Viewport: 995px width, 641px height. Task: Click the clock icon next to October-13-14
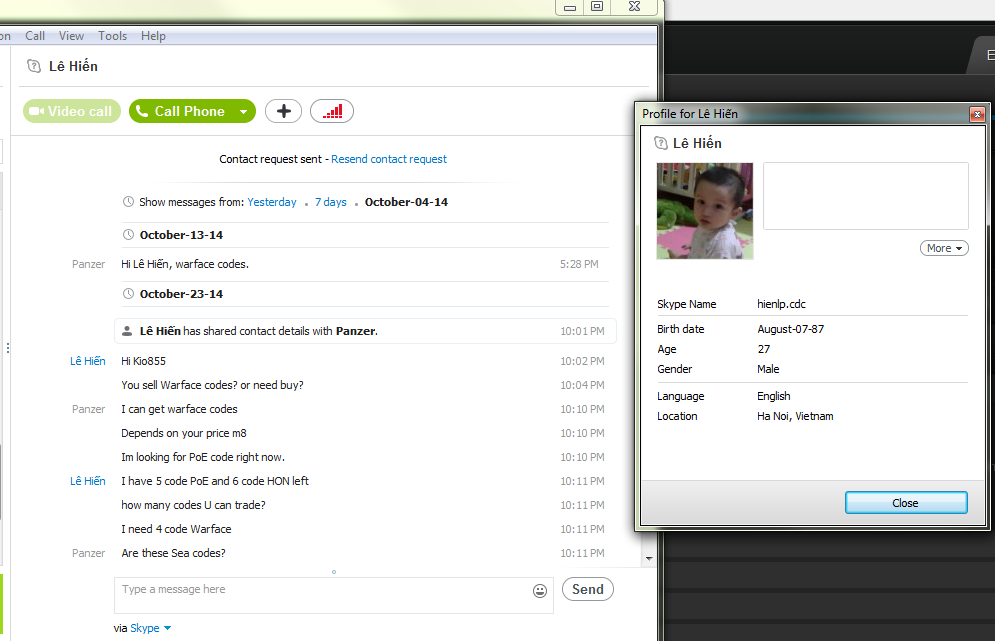(128, 235)
